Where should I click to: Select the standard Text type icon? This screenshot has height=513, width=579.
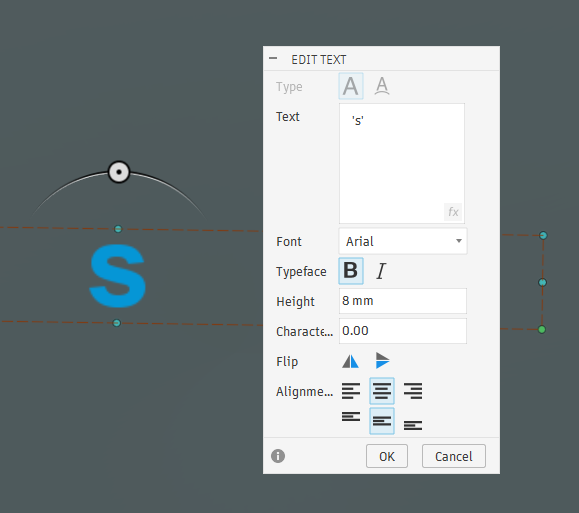pyautogui.click(x=351, y=86)
